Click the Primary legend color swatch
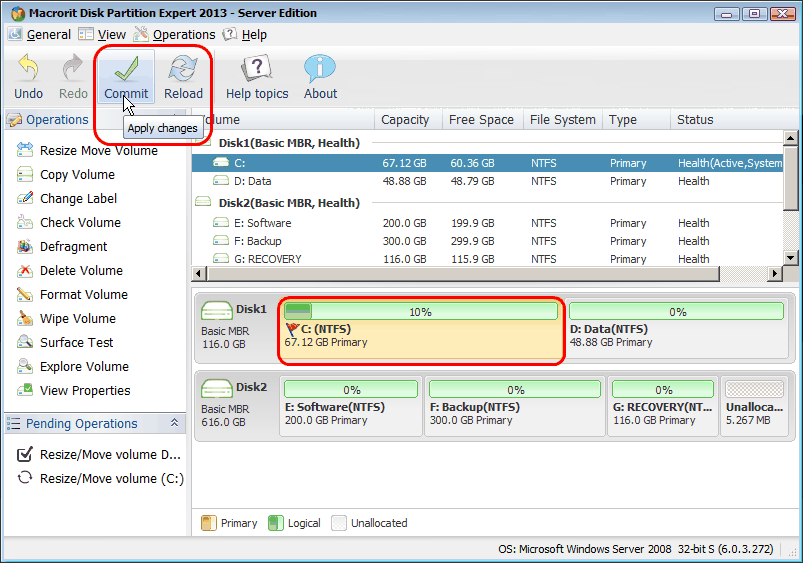This screenshot has width=803, height=563. tap(208, 523)
